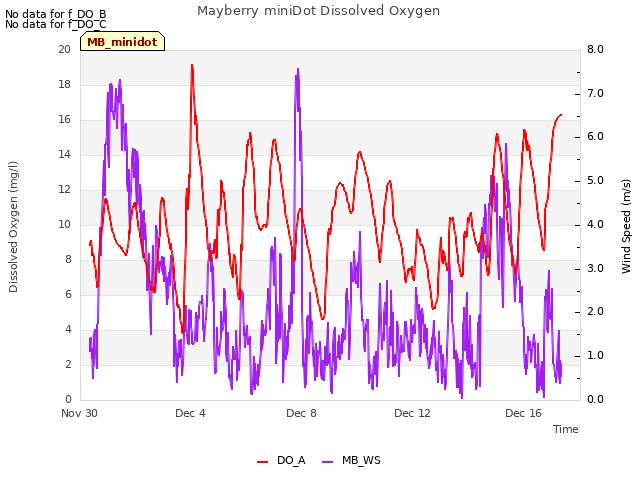Select the chart title Mayberry miniDot Dissolved Oxygen
640x480 pixels.
pos(318,11)
